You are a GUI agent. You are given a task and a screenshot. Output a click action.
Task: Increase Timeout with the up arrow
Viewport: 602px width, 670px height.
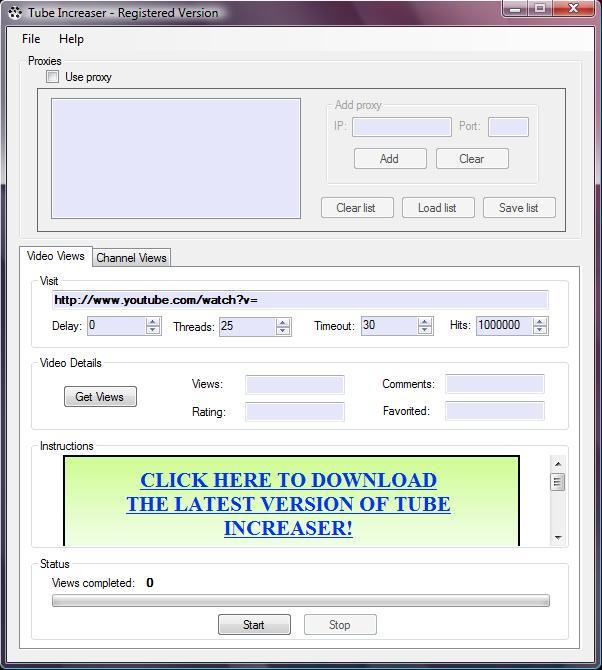425,322
